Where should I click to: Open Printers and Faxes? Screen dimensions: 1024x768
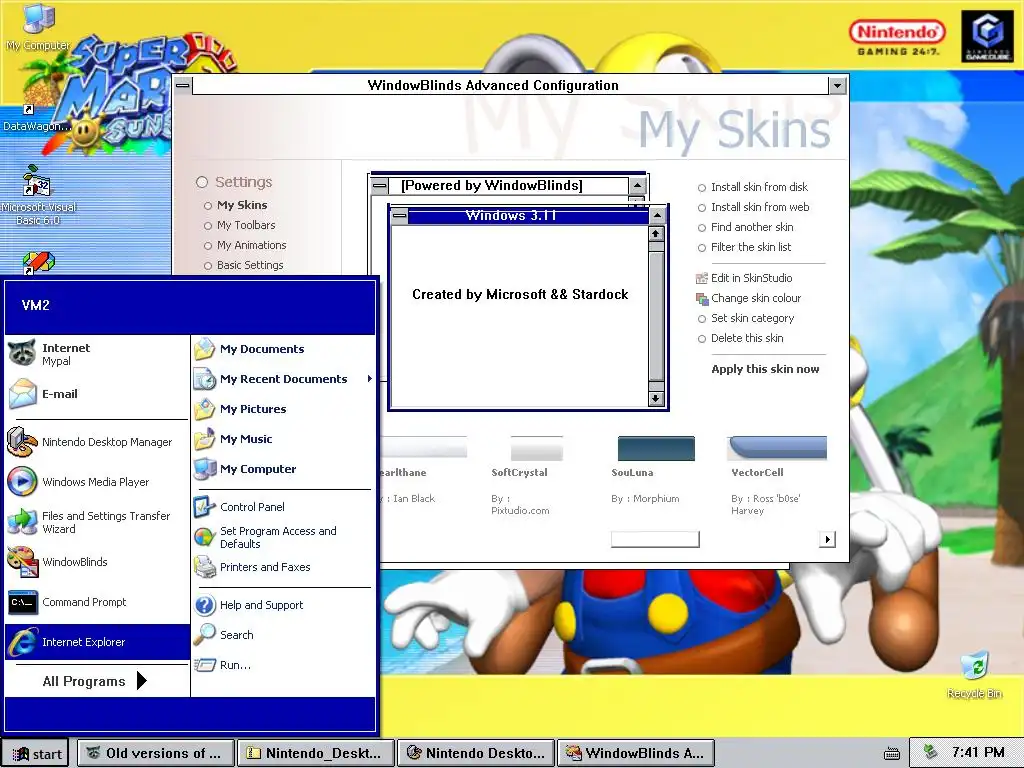pyautogui.click(x=283, y=567)
